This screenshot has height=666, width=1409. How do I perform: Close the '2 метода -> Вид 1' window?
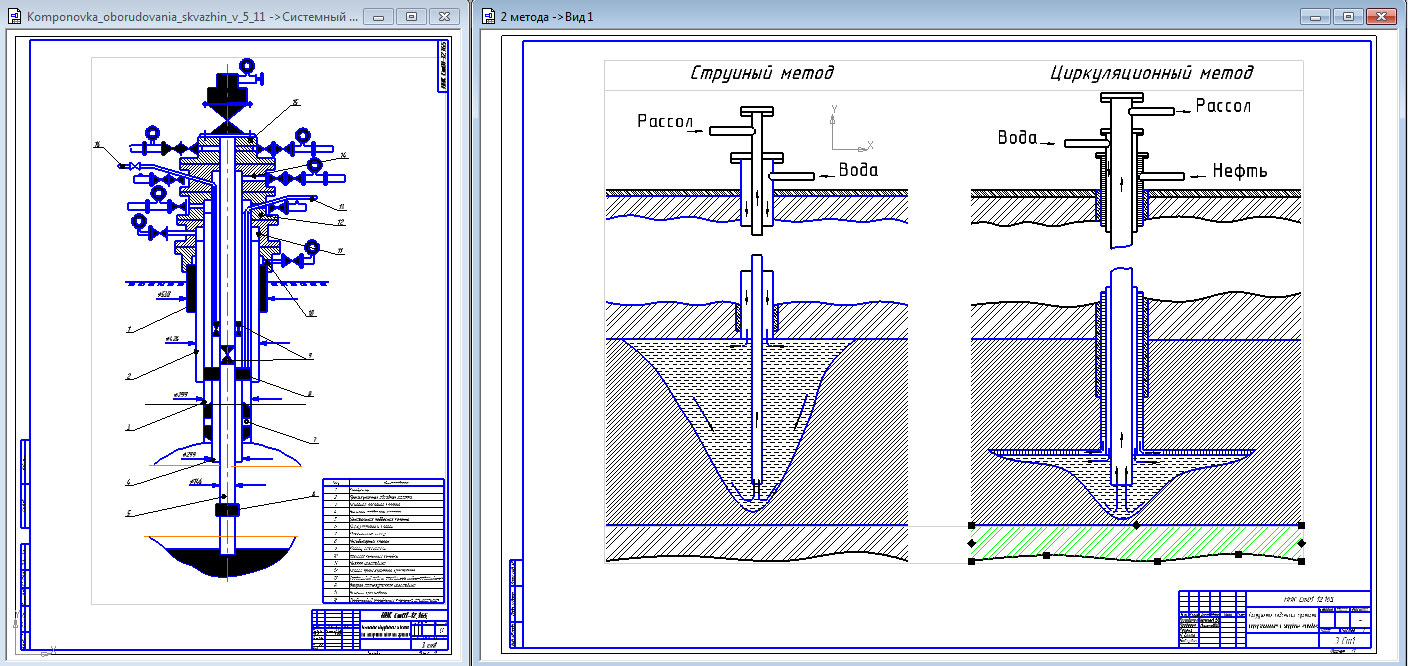pos(1380,17)
